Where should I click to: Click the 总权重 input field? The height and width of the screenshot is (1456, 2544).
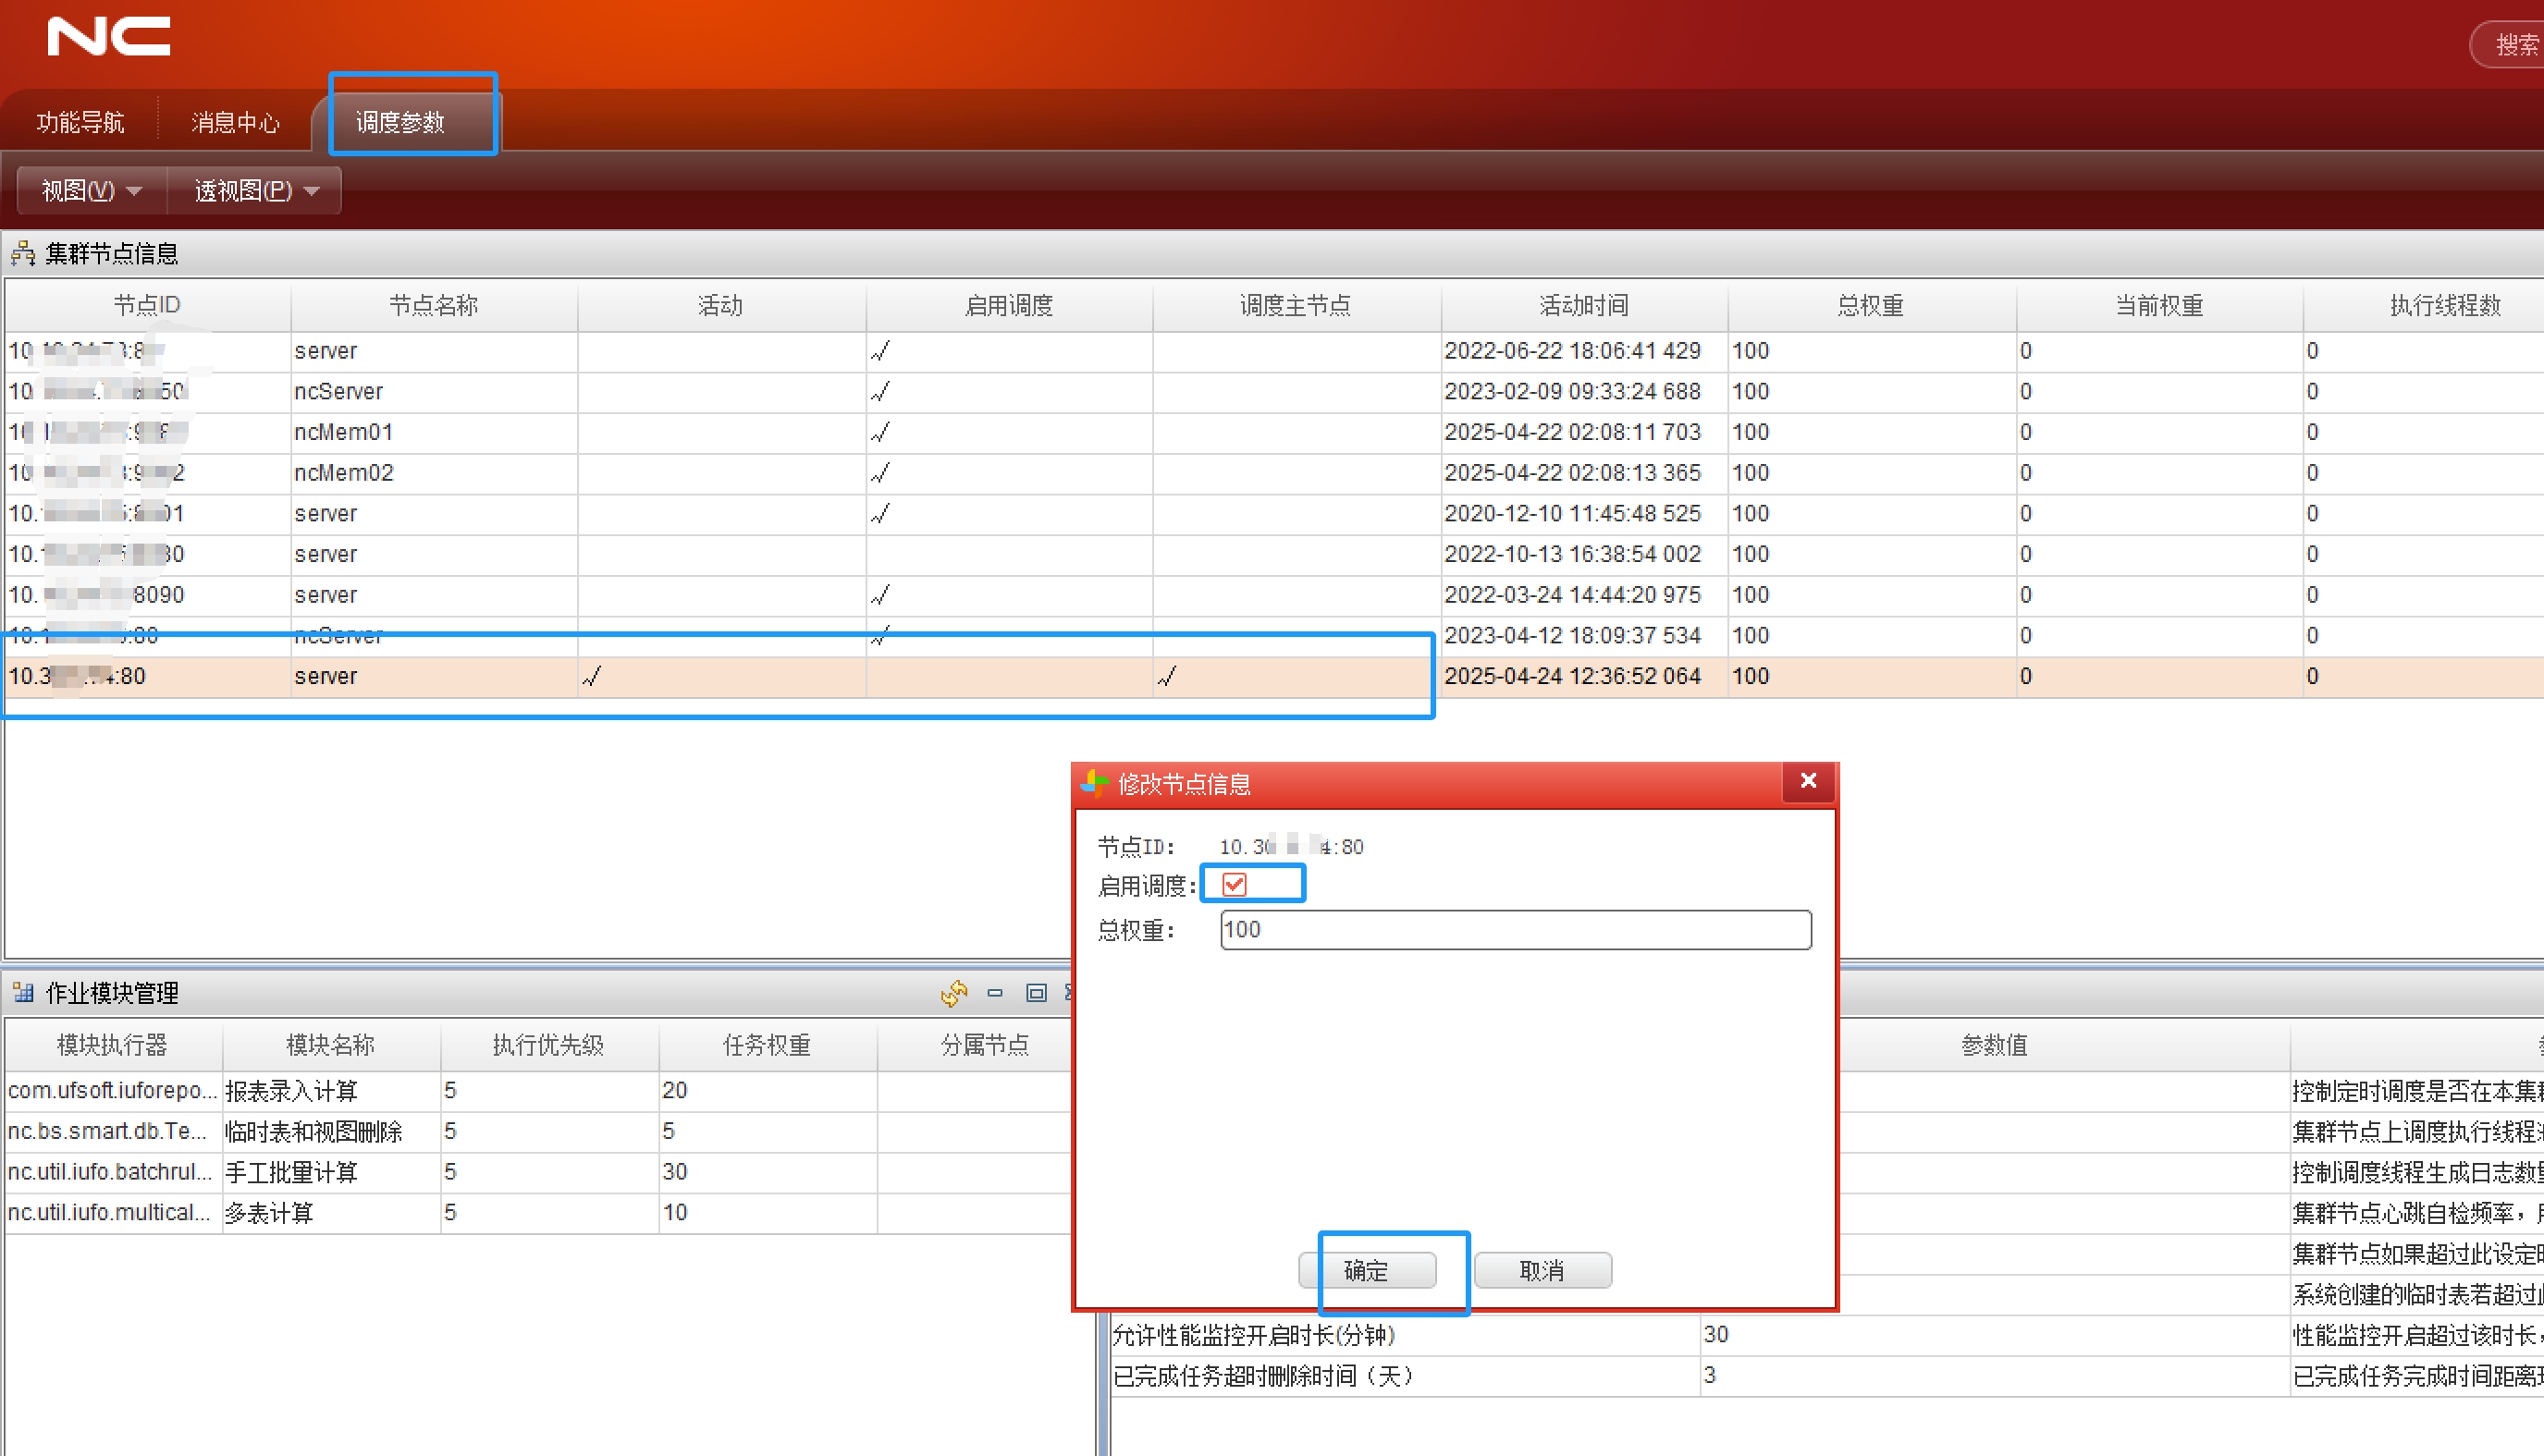tap(1514, 929)
